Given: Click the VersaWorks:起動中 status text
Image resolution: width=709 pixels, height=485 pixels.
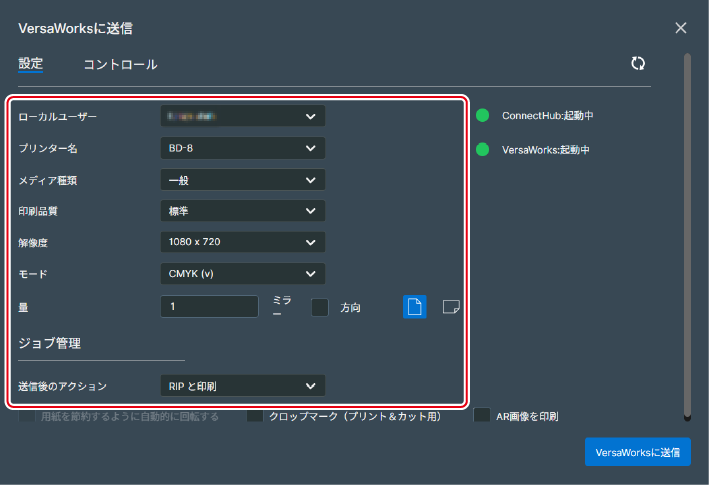Looking at the screenshot, I should coord(546,150).
